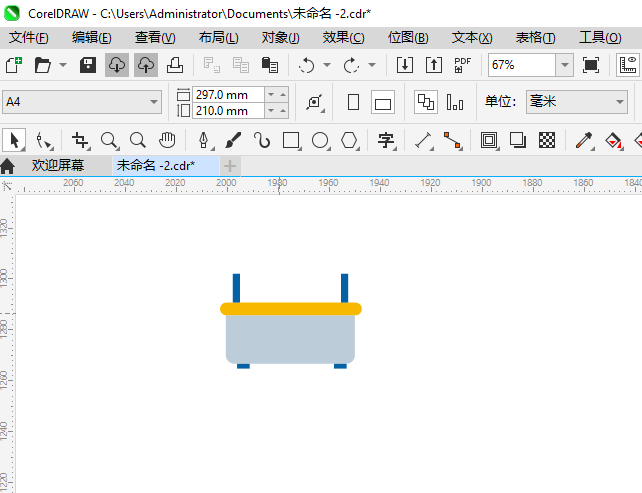Select the Polygon tool
Screen dimensions: 642x493
click(349, 140)
